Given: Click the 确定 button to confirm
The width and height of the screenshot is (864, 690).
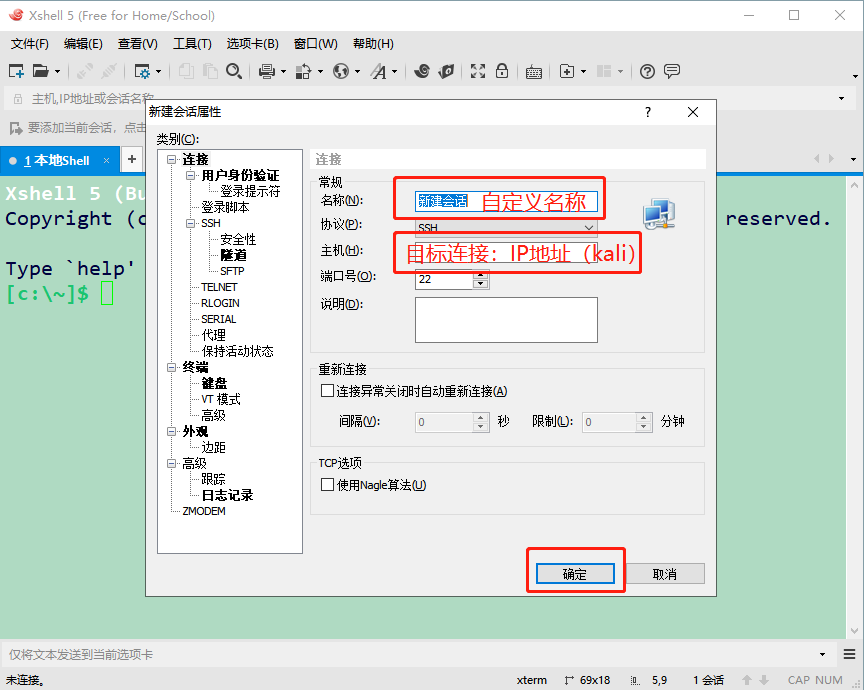Looking at the screenshot, I should [575, 573].
